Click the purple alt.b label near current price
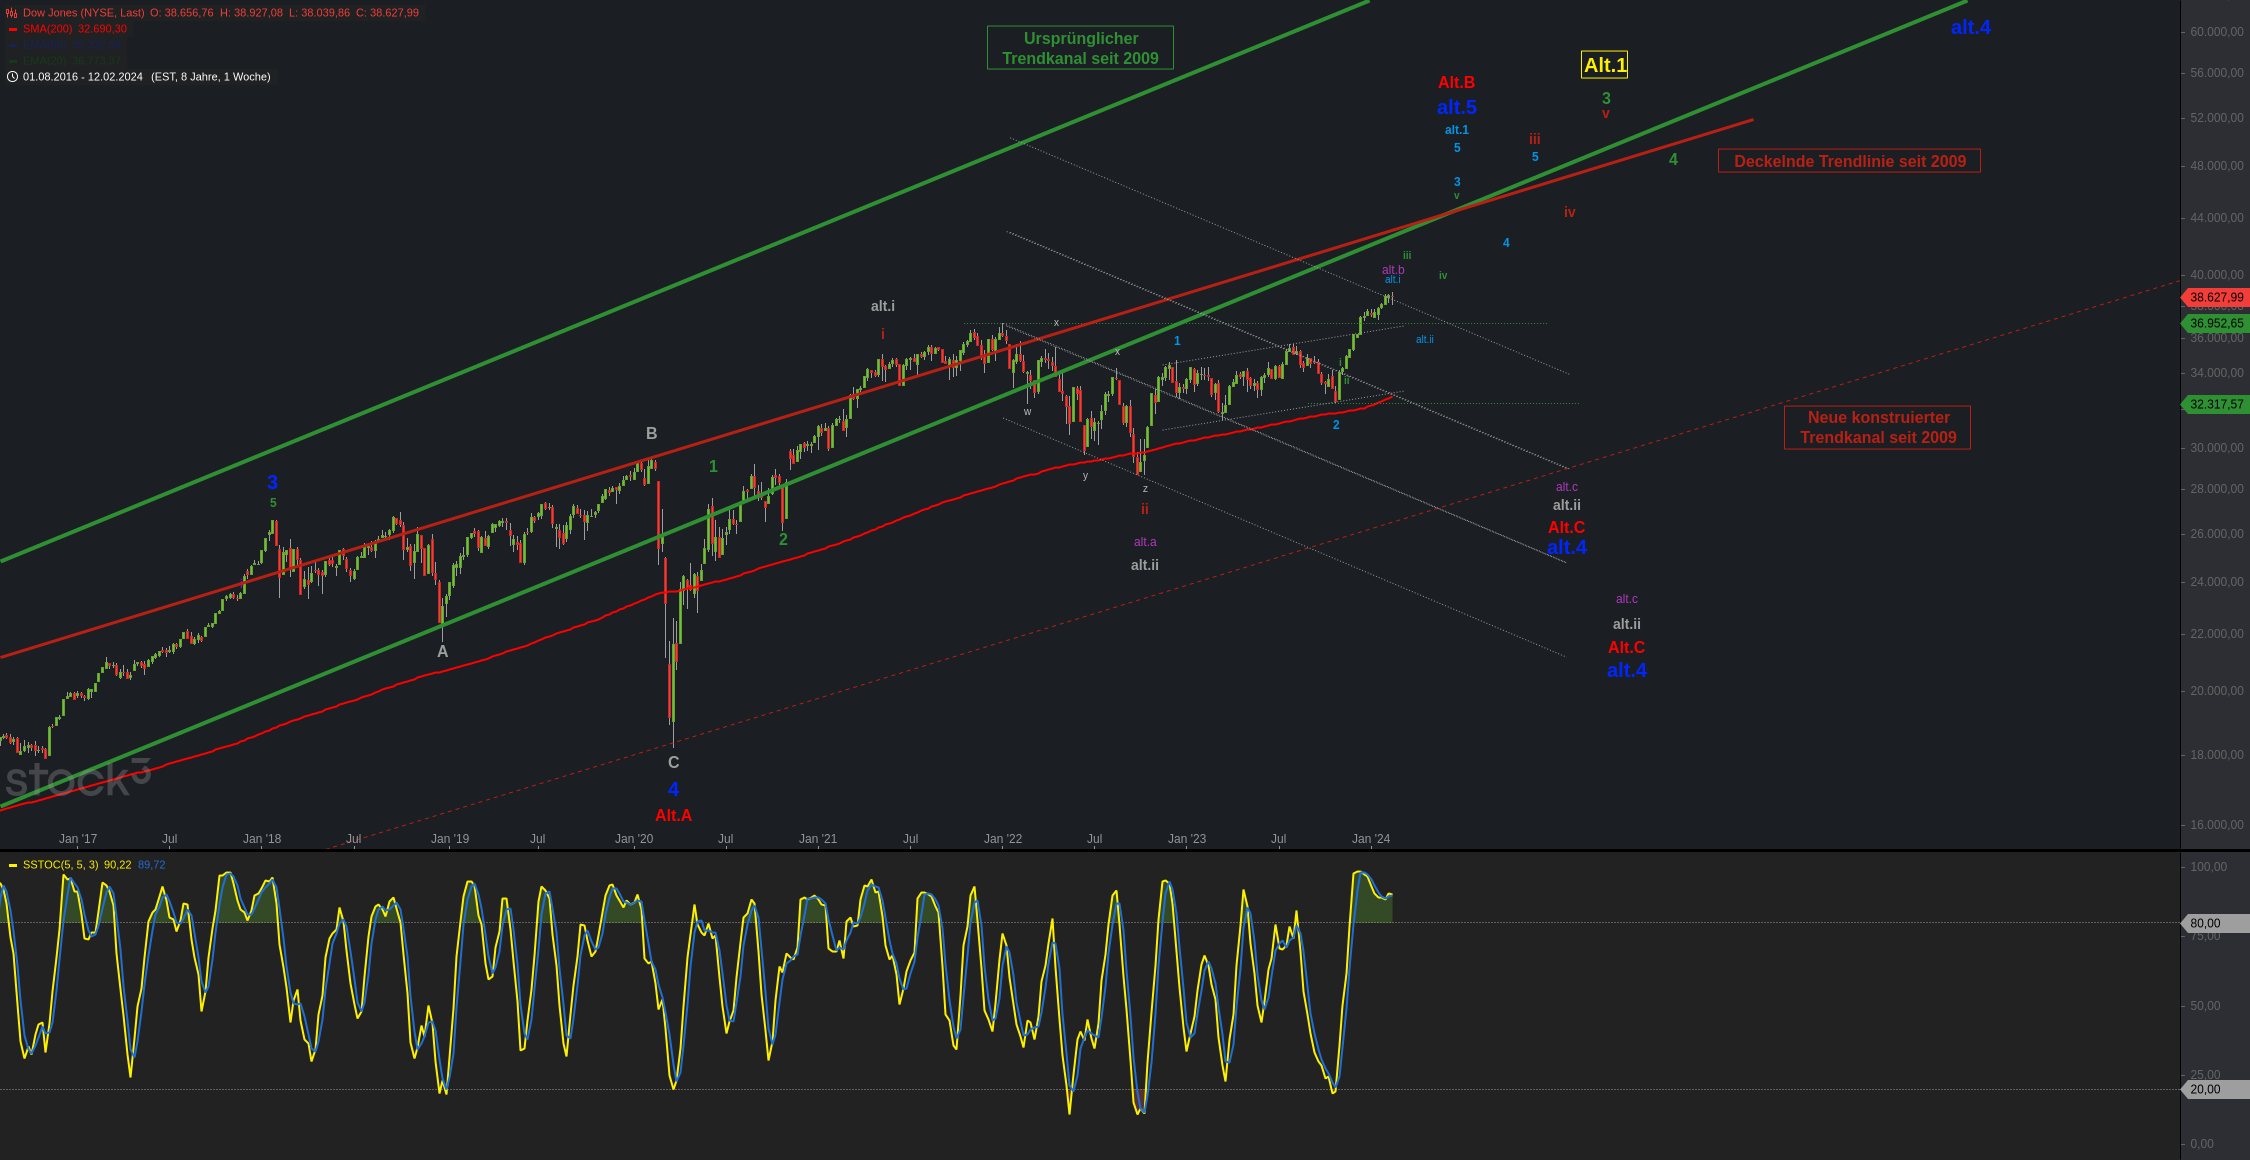The width and height of the screenshot is (2250, 1160). point(1393,270)
